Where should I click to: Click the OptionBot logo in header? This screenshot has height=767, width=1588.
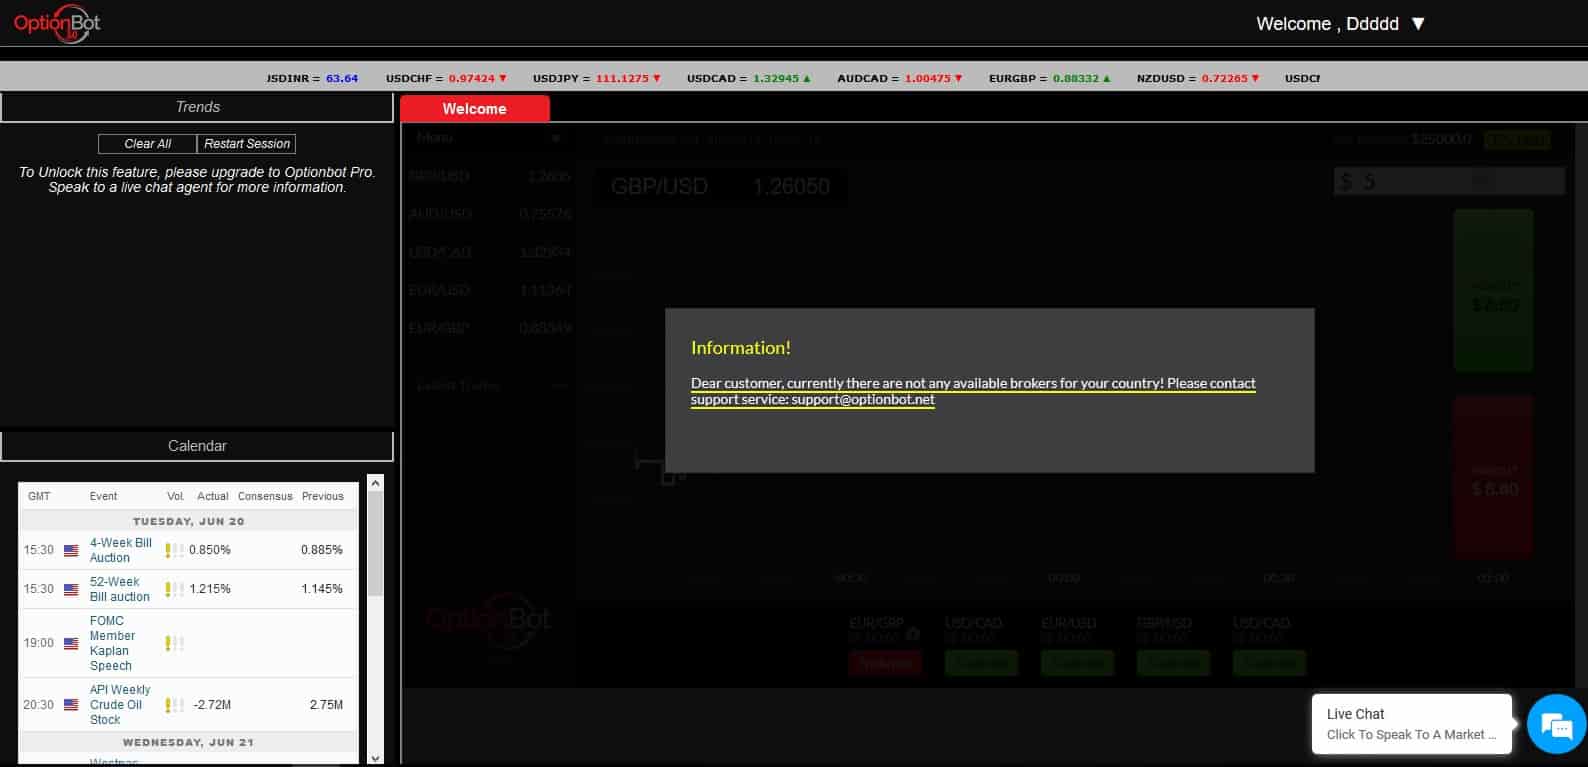pos(57,23)
